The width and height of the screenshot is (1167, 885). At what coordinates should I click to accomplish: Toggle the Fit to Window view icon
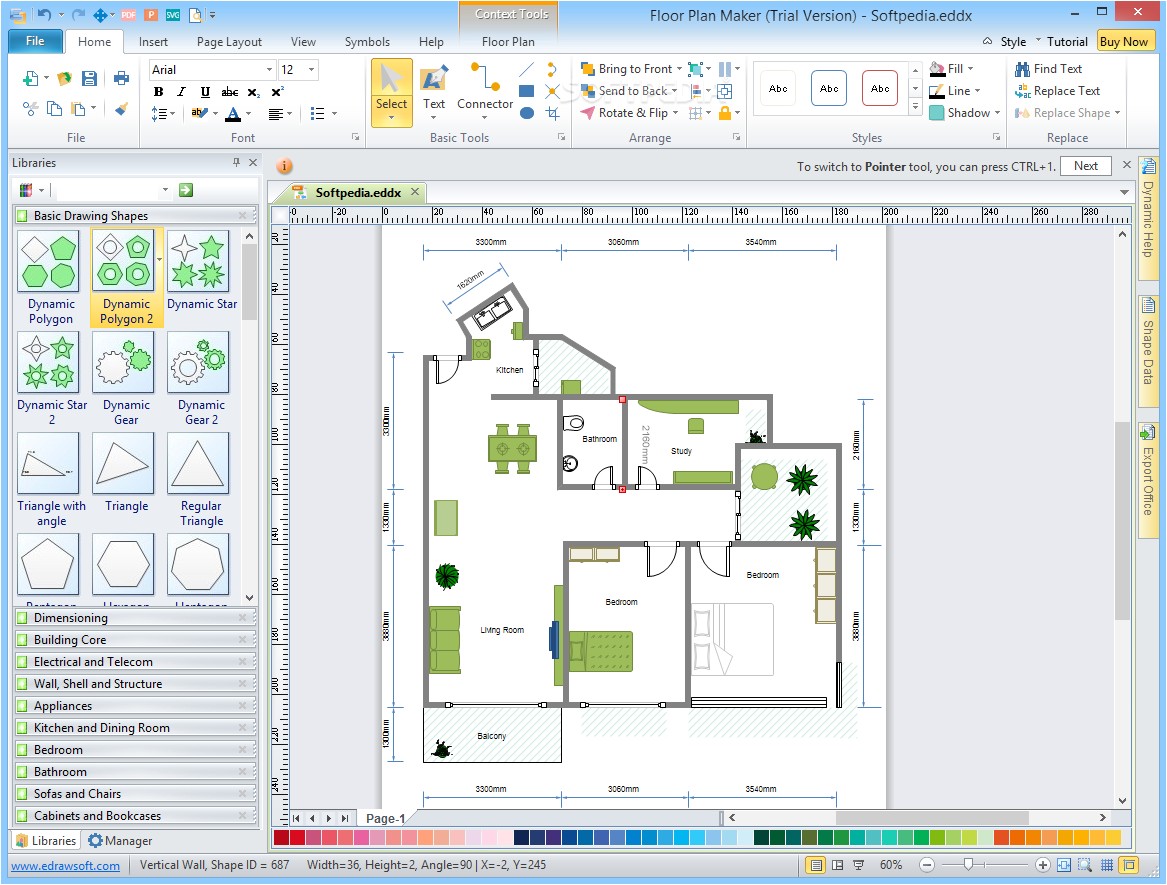click(x=1064, y=865)
